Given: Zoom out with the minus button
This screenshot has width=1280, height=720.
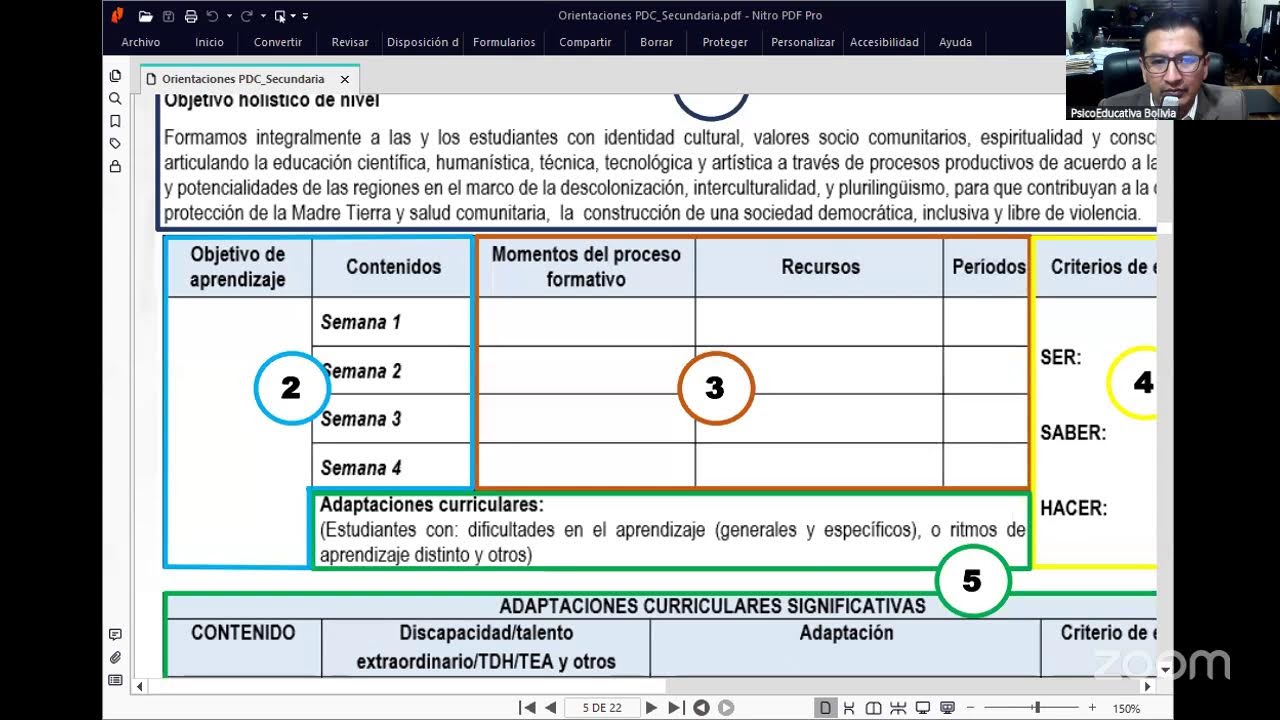Looking at the screenshot, I should tap(970, 708).
